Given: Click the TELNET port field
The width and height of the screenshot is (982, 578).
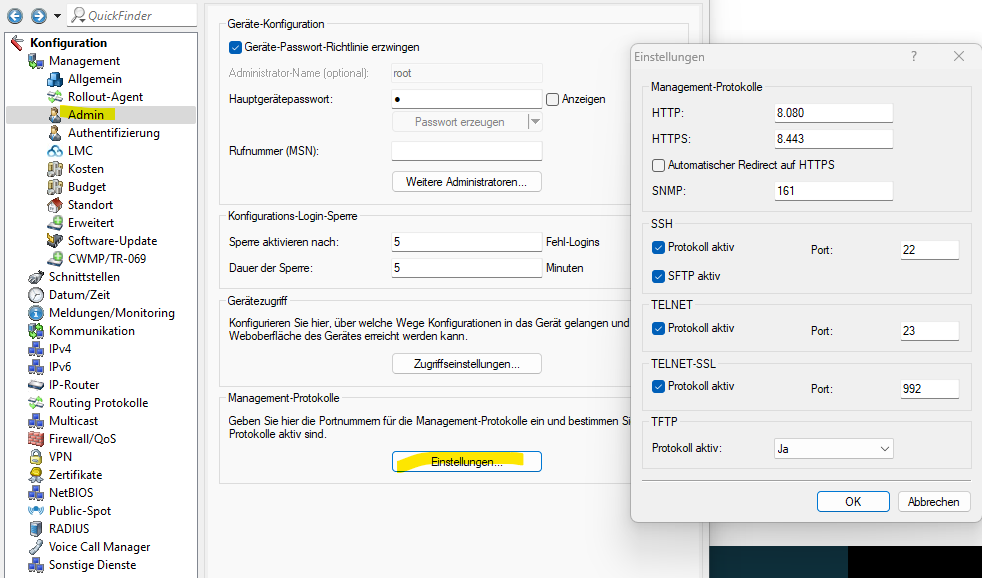Looking at the screenshot, I should pyautogui.click(x=929, y=331).
